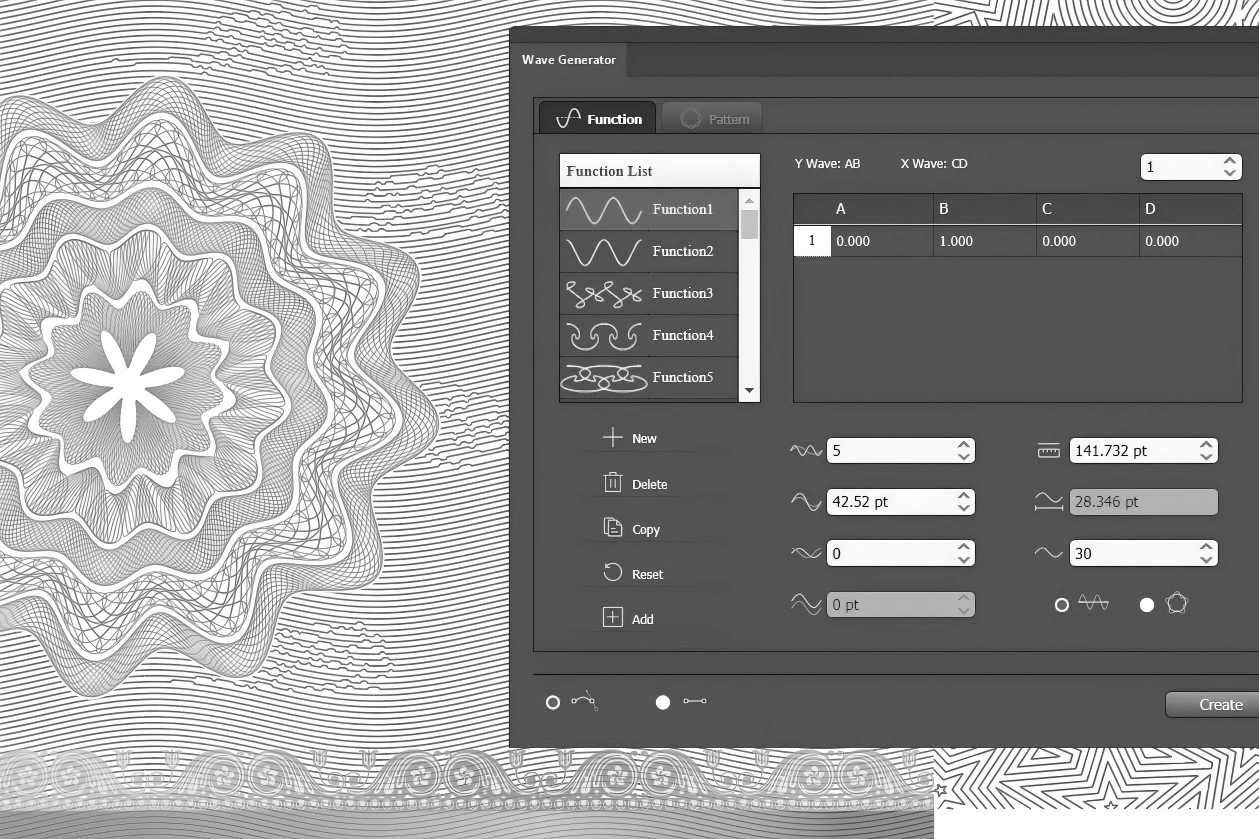Click the Function5 knot wave thumbnail
1259x839 pixels.
(x=603, y=379)
